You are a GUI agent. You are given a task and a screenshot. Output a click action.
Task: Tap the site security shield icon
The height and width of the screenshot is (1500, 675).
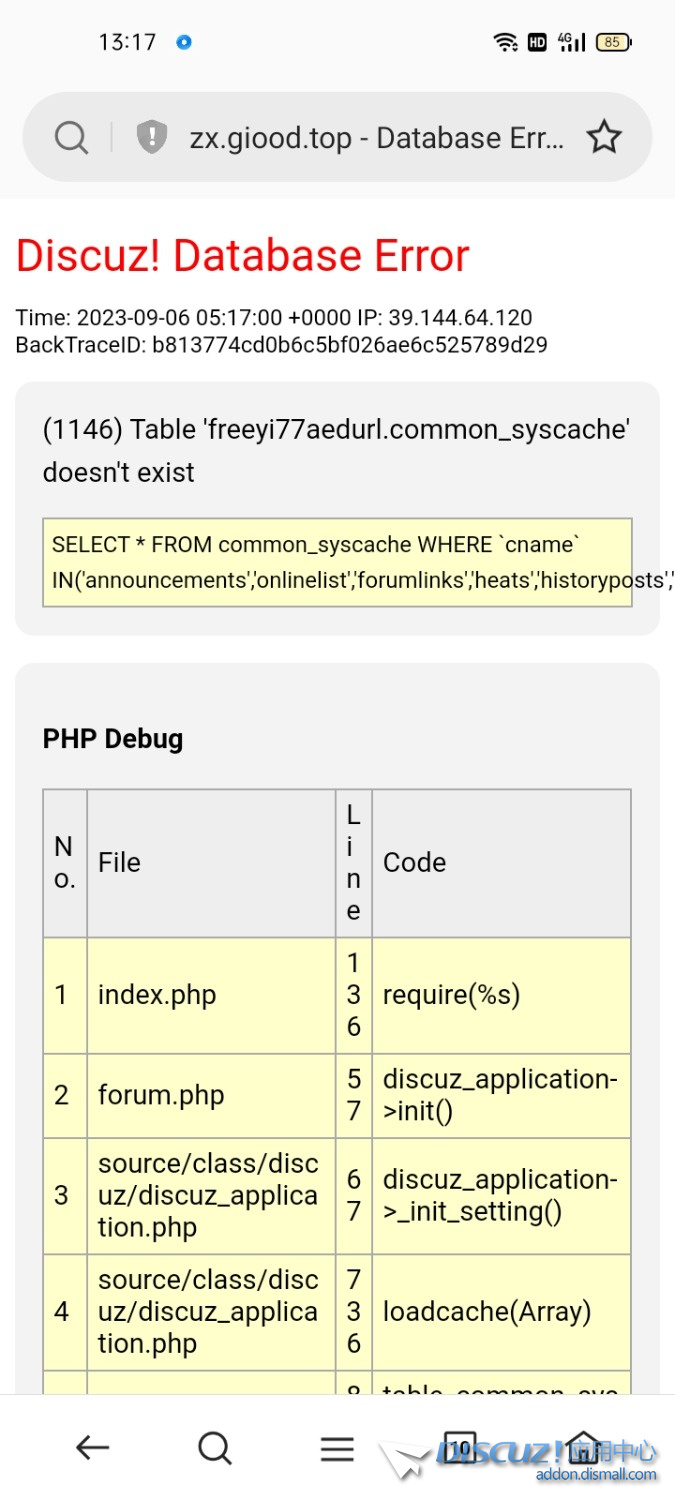point(151,137)
